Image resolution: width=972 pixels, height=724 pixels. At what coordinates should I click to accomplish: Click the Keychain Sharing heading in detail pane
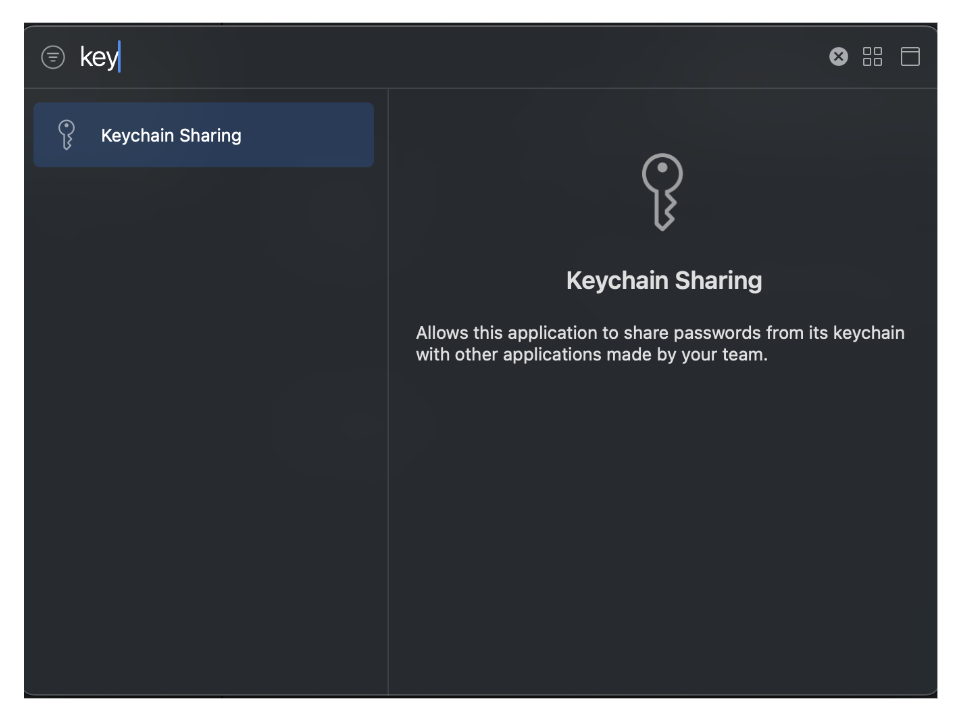(x=663, y=281)
